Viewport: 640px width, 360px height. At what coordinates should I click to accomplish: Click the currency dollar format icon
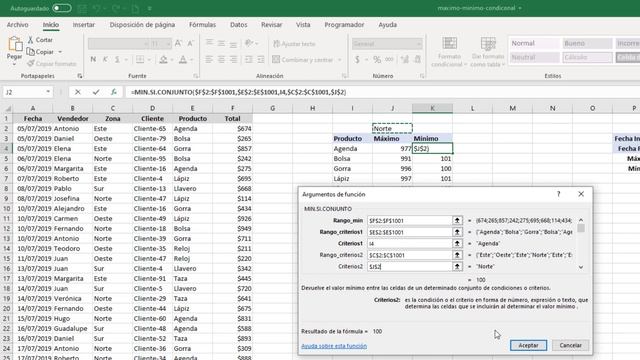pos(357,60)
